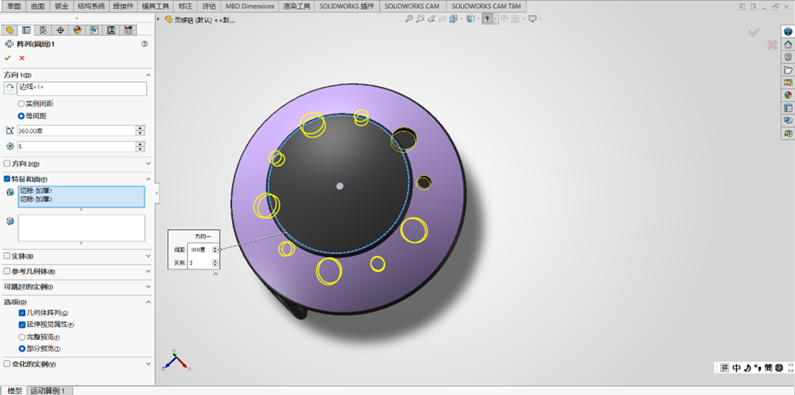Open Custom Properties icon in task pane
Image resolution: width=795 pixels, height=395 pixels.
click(788, 108)
